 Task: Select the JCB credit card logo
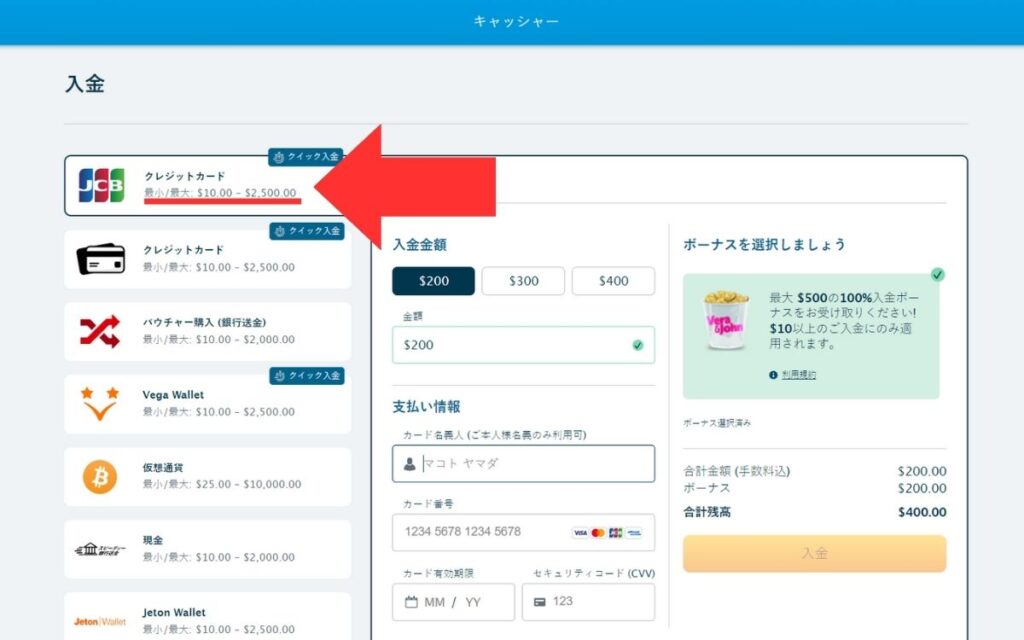pyautogui.click(x=101, y=185)
